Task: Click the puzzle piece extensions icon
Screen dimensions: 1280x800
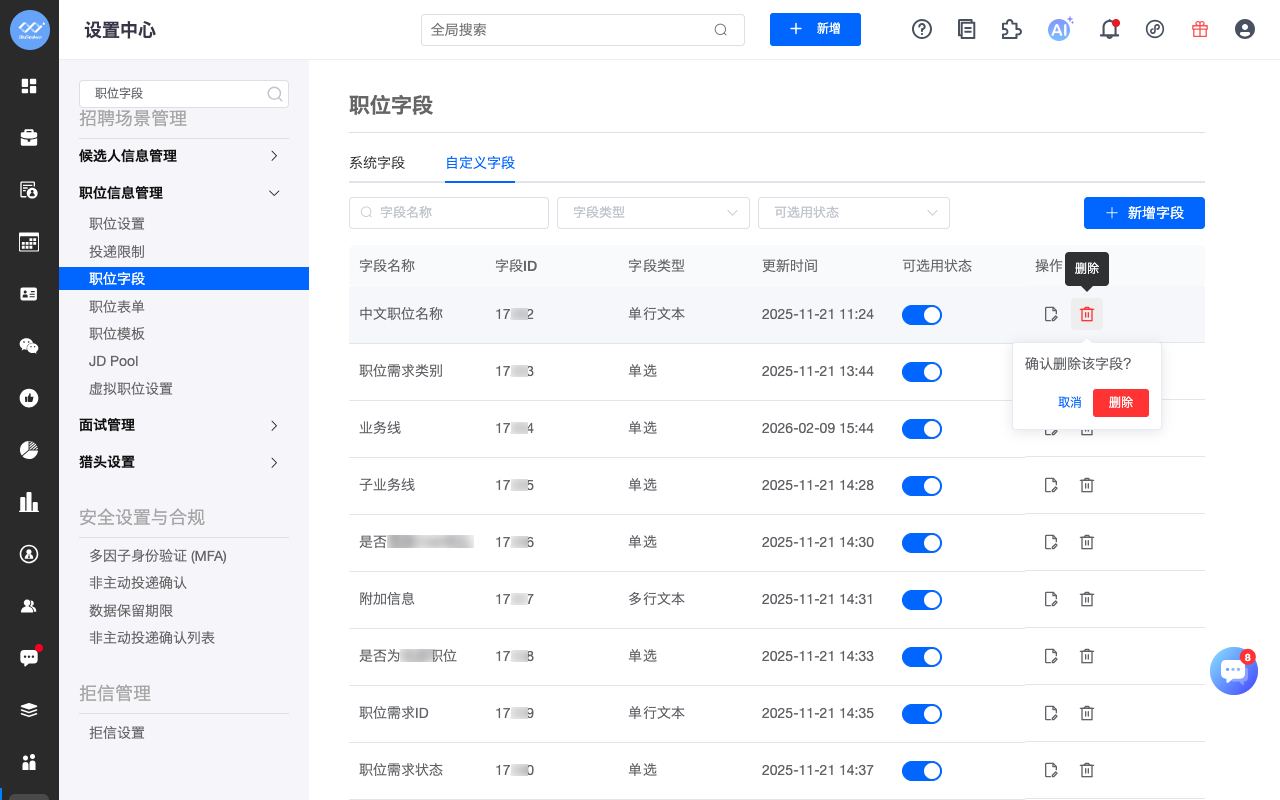Action: 1011,29
